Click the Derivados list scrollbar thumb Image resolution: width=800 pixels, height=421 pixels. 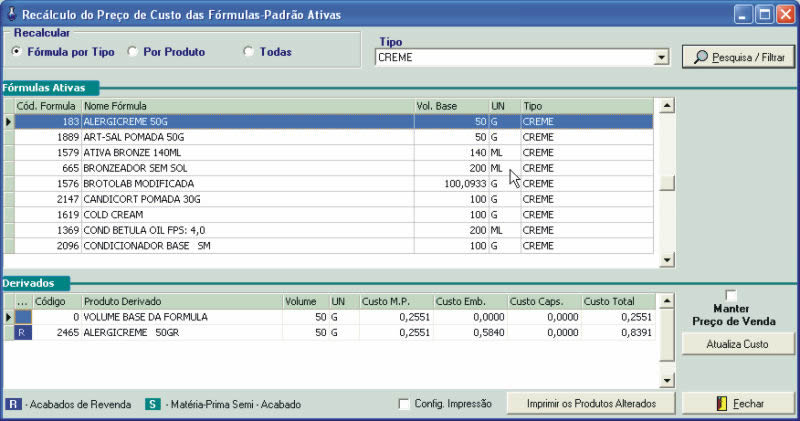coord(667,335)
